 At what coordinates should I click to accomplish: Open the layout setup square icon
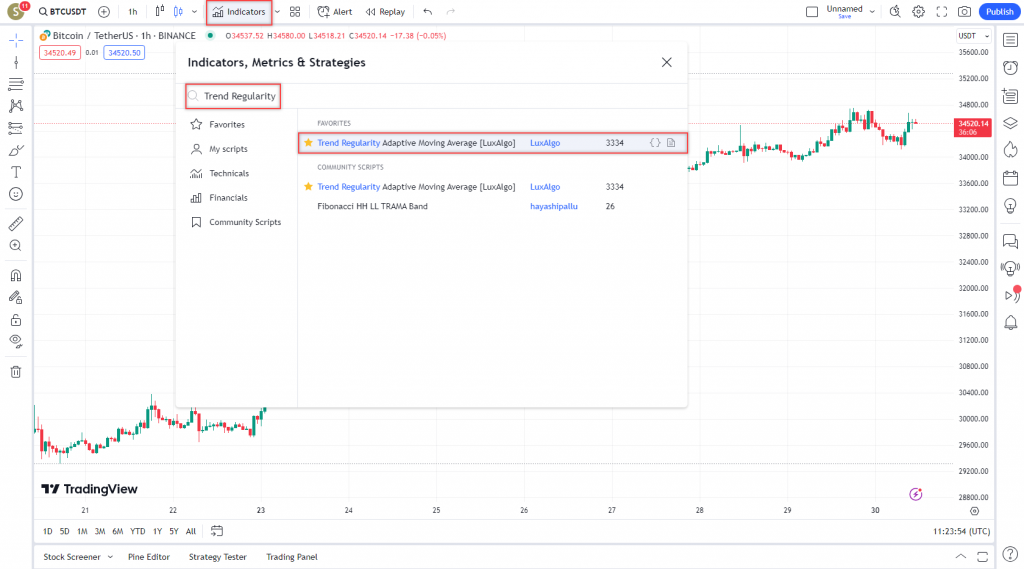812,12
